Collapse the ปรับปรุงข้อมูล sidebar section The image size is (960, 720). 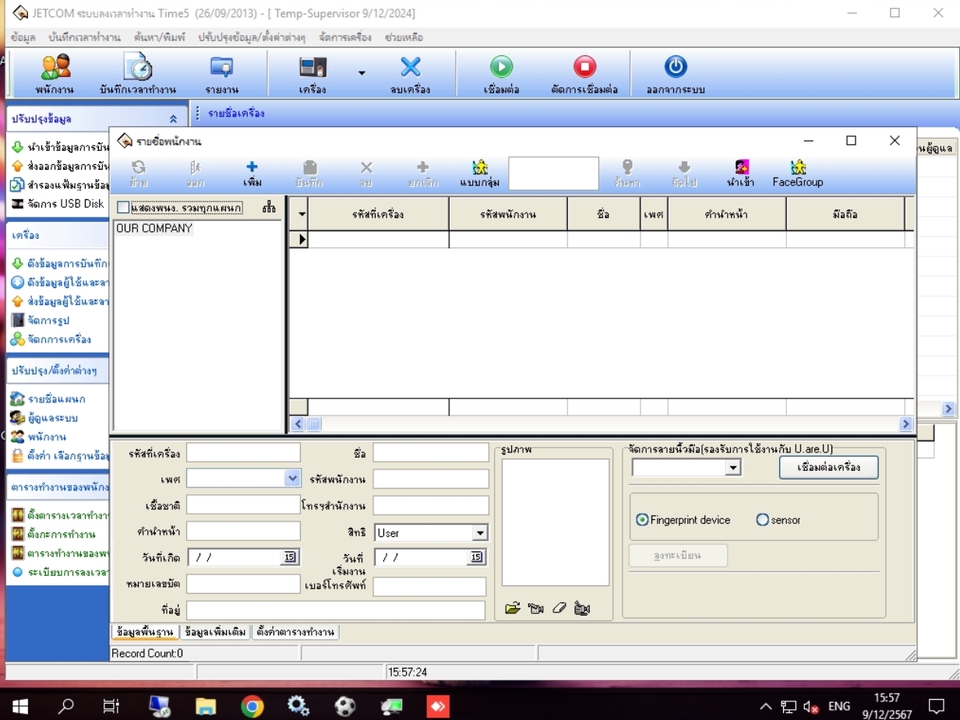click(x=173, y=119)
